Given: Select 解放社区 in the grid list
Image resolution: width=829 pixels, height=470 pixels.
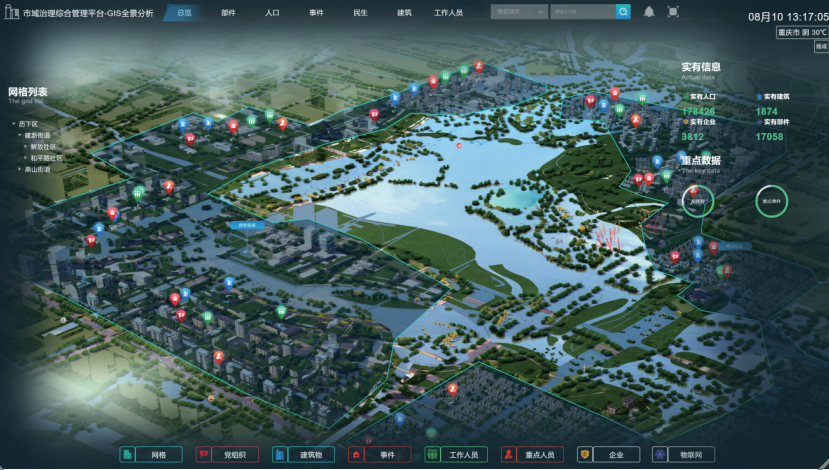Looking at the screenshot, I should [x=44, y=146].
